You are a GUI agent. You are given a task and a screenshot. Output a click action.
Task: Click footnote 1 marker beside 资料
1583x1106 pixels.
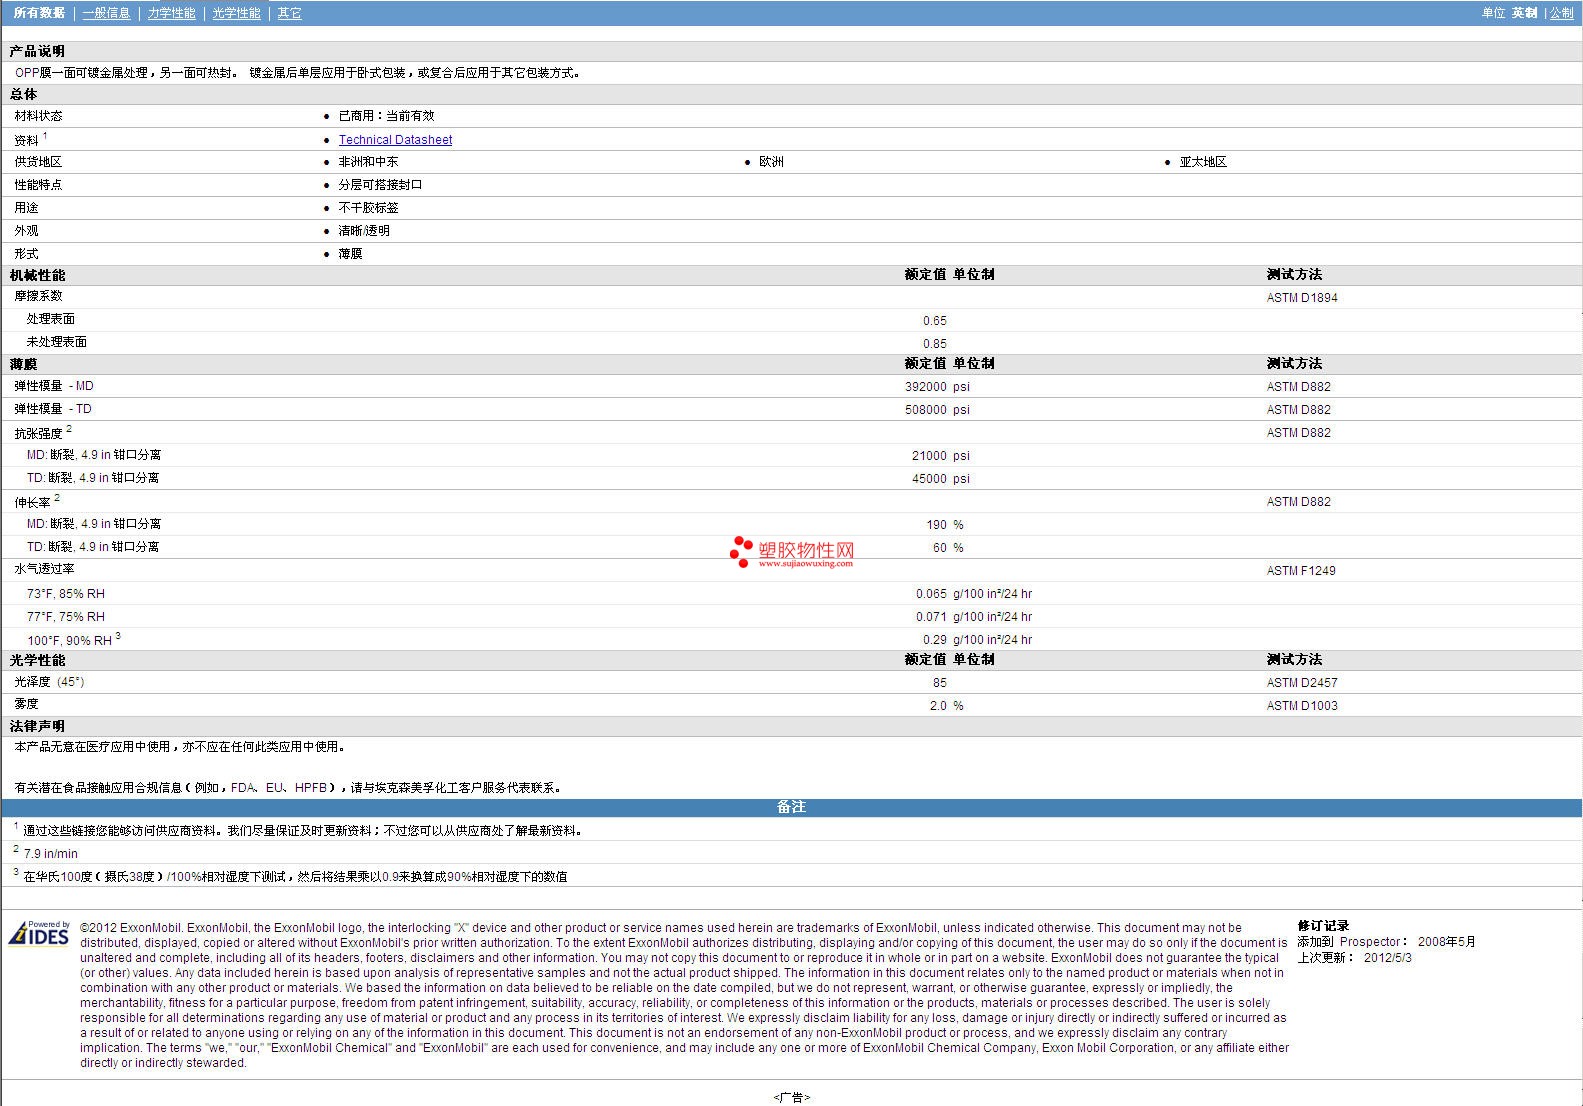coord(45,136)
